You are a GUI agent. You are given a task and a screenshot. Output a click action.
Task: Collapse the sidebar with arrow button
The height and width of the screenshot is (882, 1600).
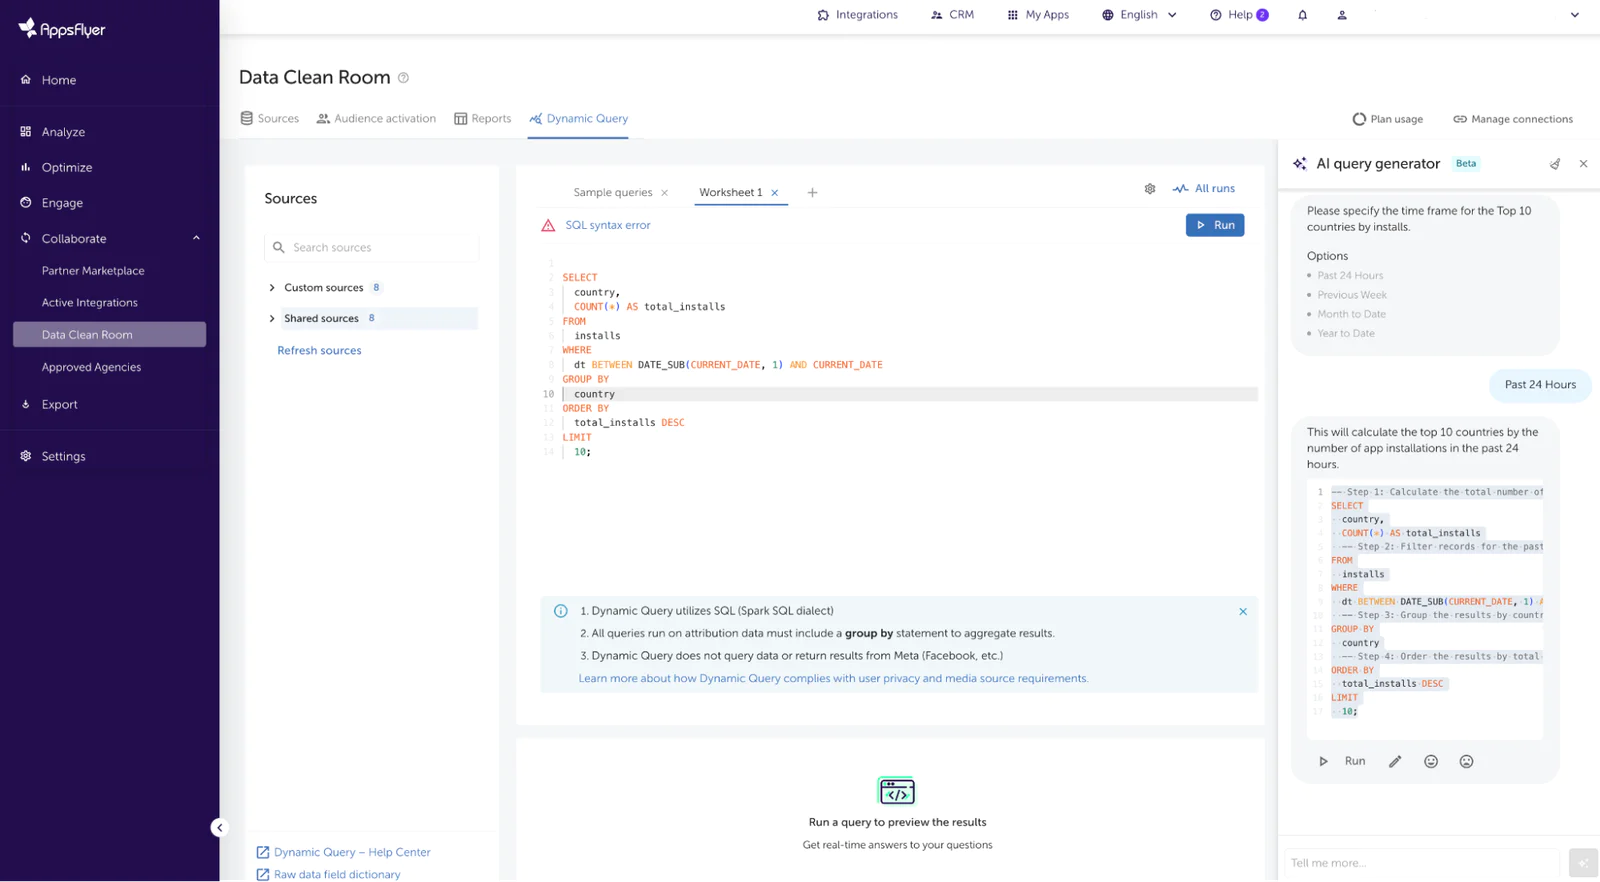tap(220, 828)
